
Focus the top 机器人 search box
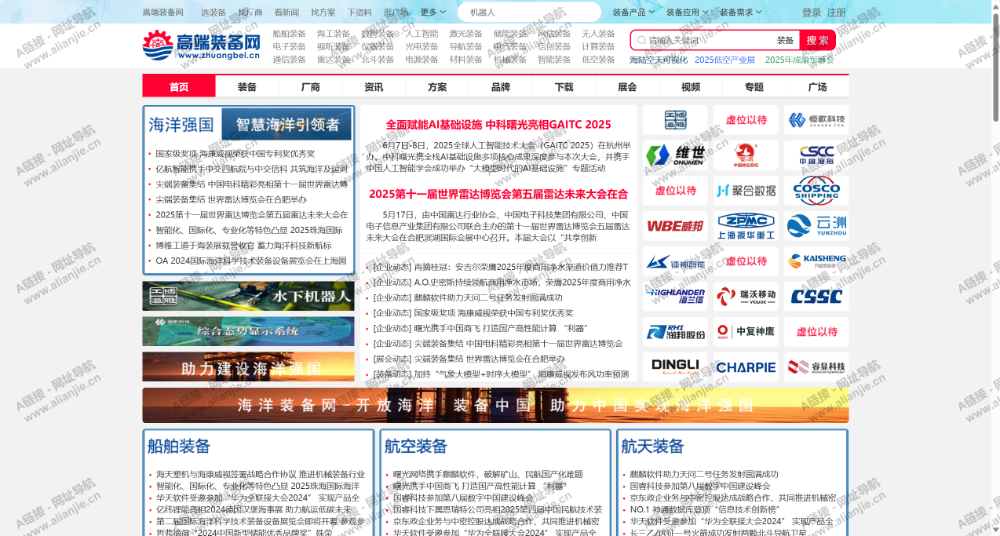point(529,12)
